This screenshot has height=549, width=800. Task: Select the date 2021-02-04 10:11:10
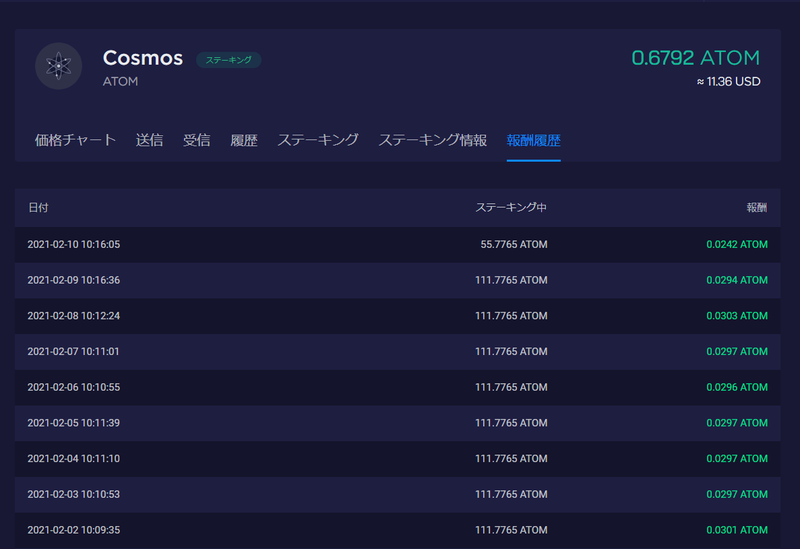74,459
